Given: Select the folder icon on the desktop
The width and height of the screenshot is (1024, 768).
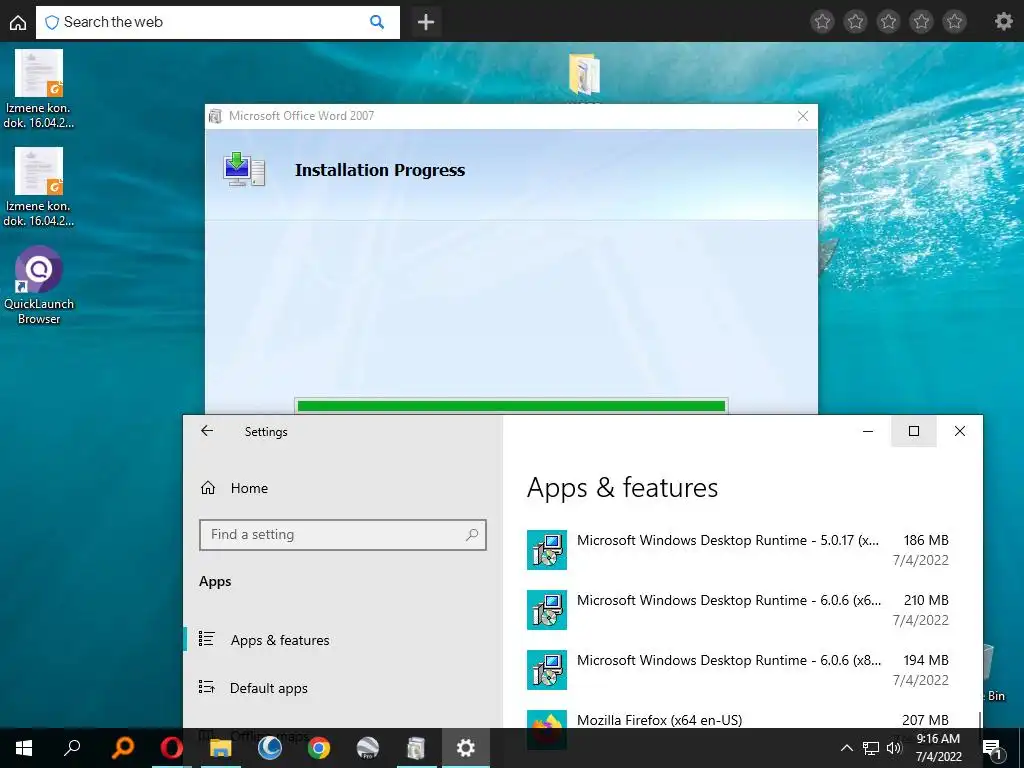Looking at the screenshot, I should pos(584,75).
